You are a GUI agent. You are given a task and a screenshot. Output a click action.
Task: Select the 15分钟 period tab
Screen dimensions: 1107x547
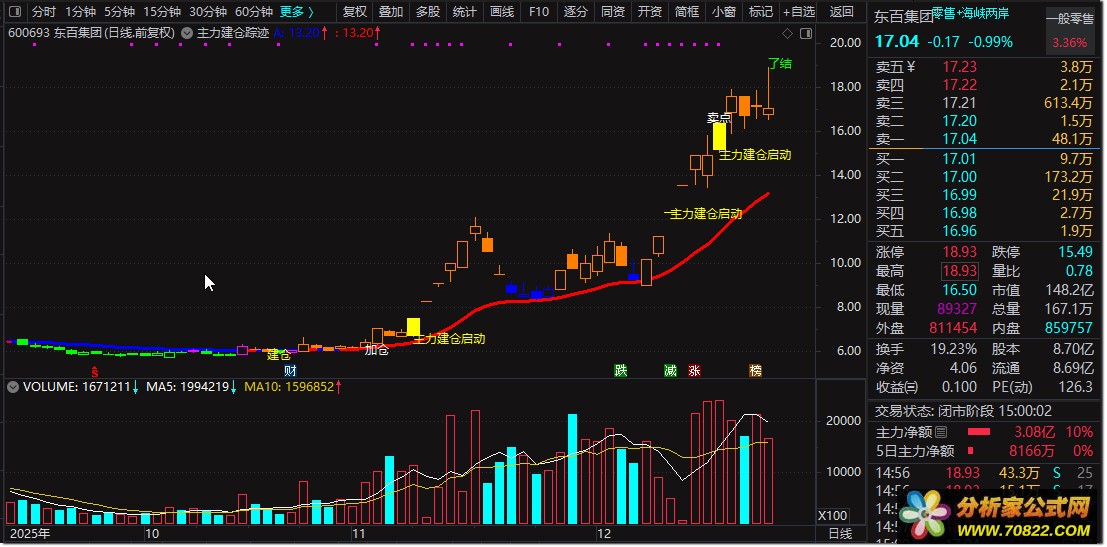pyautogui.click(x=162, y=12)
